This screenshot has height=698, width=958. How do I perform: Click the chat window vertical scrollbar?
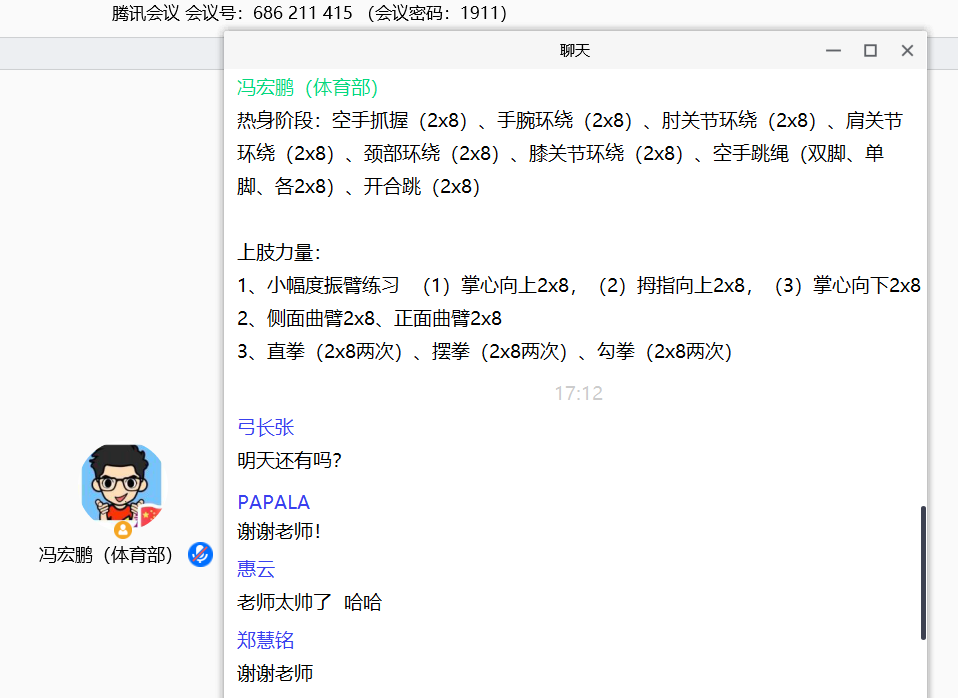(923, 573)
